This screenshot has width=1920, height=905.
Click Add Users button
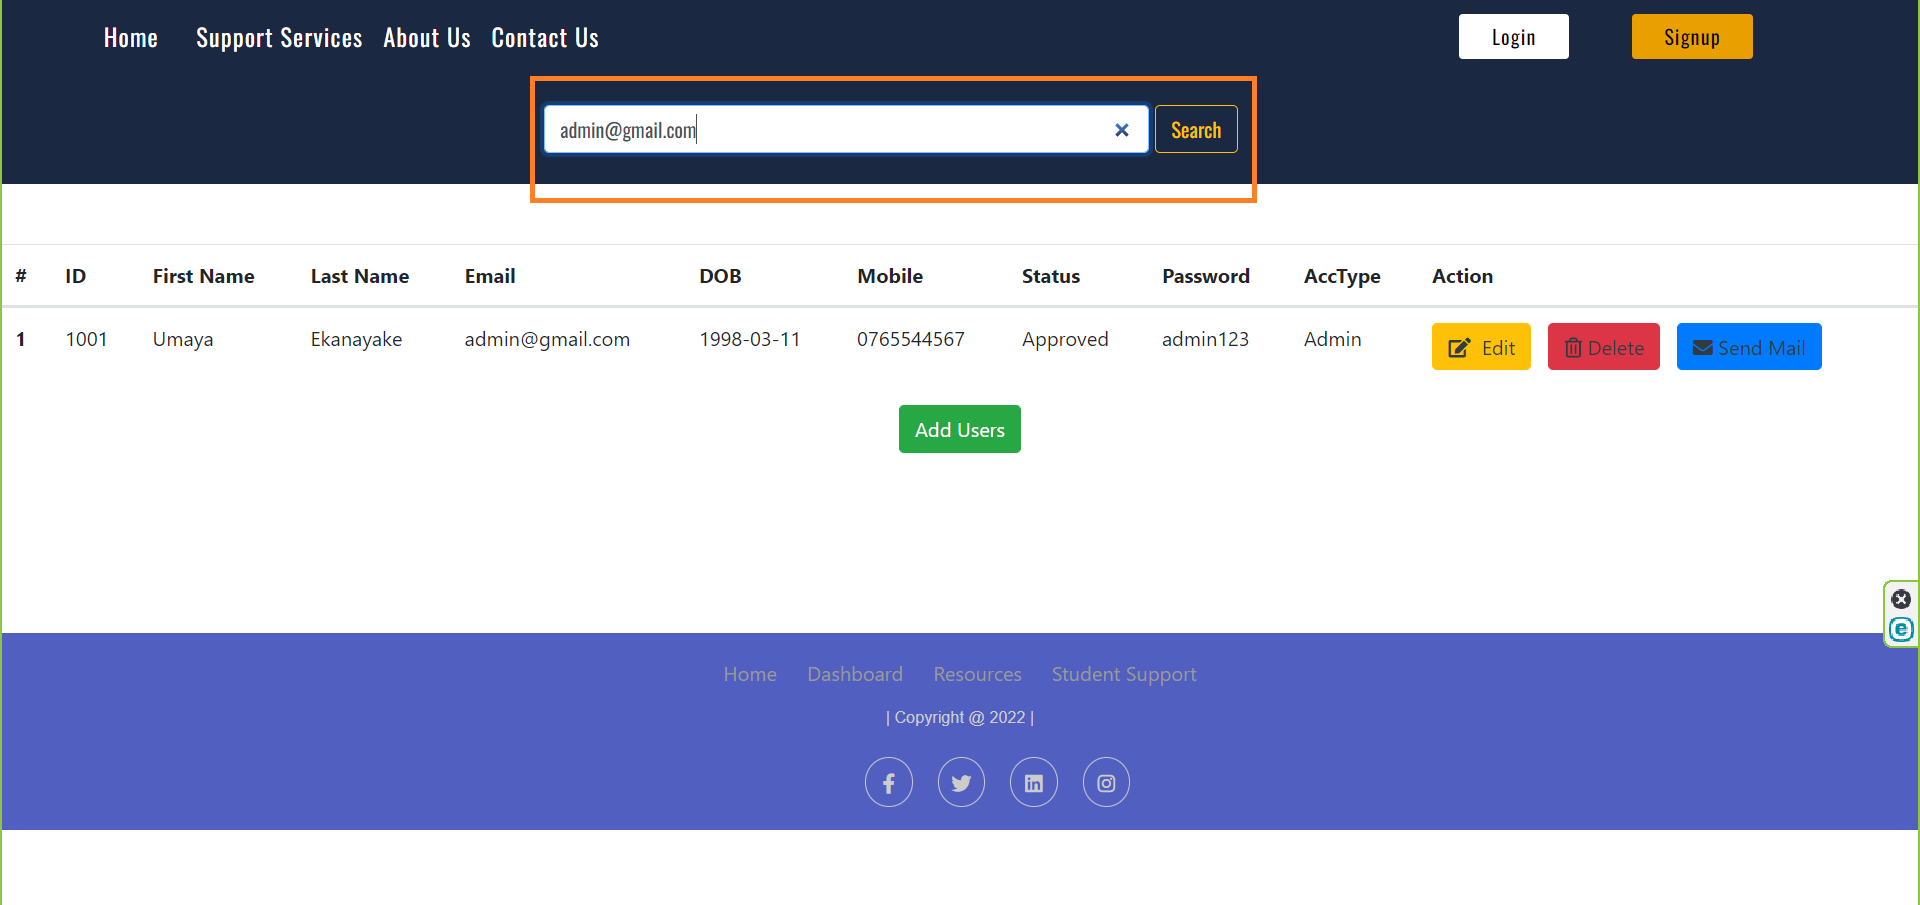960,429
